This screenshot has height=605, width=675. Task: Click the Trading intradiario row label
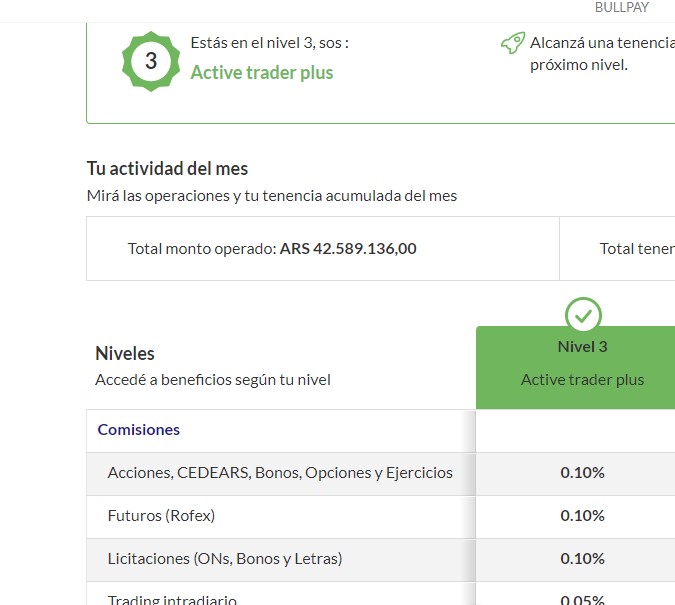click(172, 600)
